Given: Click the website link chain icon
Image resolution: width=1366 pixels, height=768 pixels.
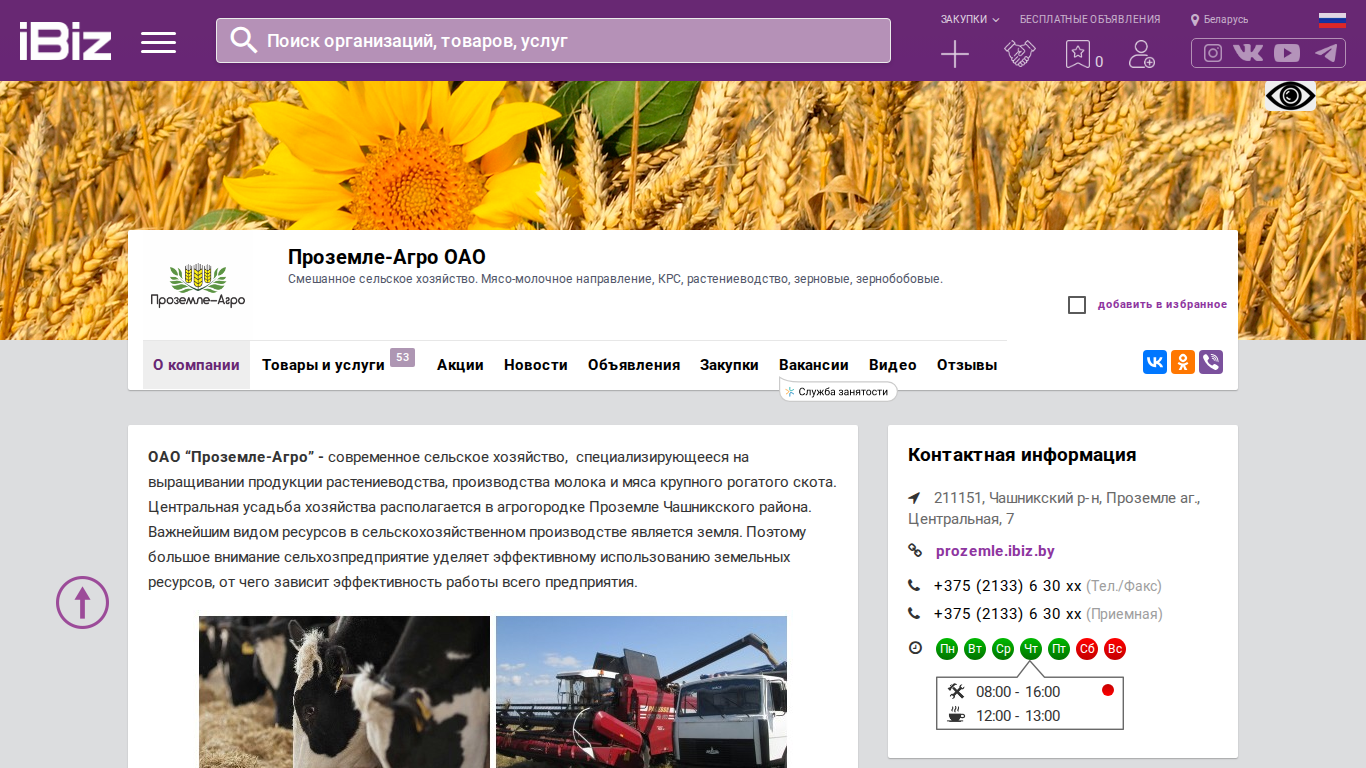Looking at the screenshot, I should click(915, 550).
